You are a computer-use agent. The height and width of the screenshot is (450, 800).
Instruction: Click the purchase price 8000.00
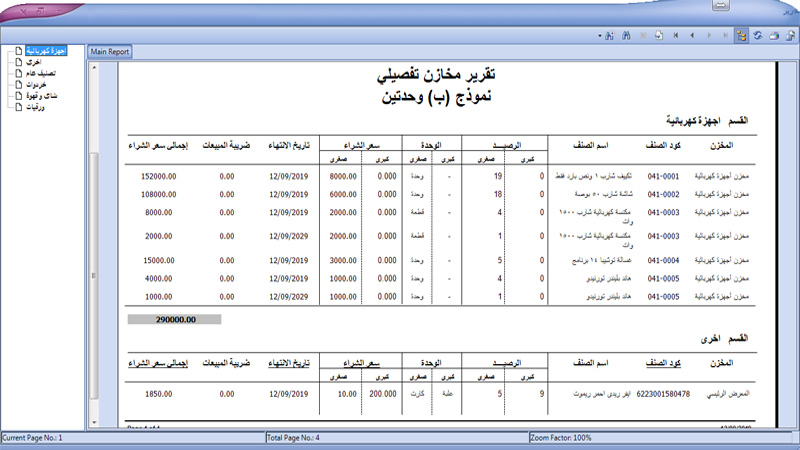pyautogui.click(x=343, y=177)
